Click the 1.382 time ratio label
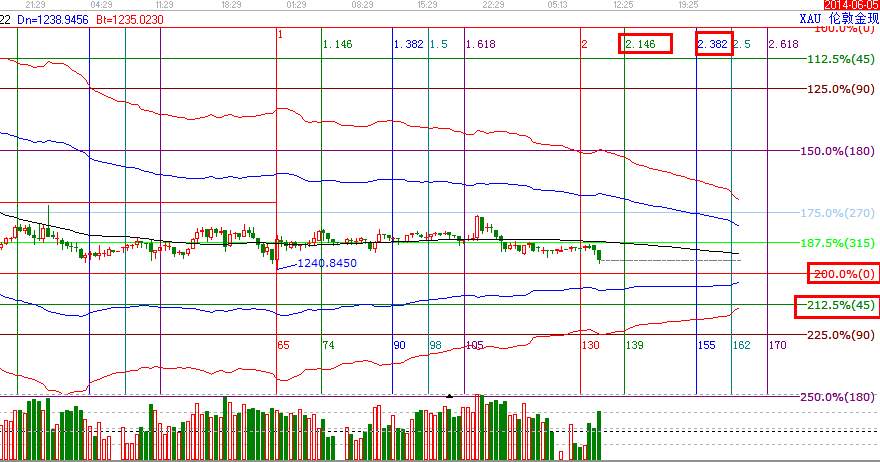880x462 pixels. point(409,44)
